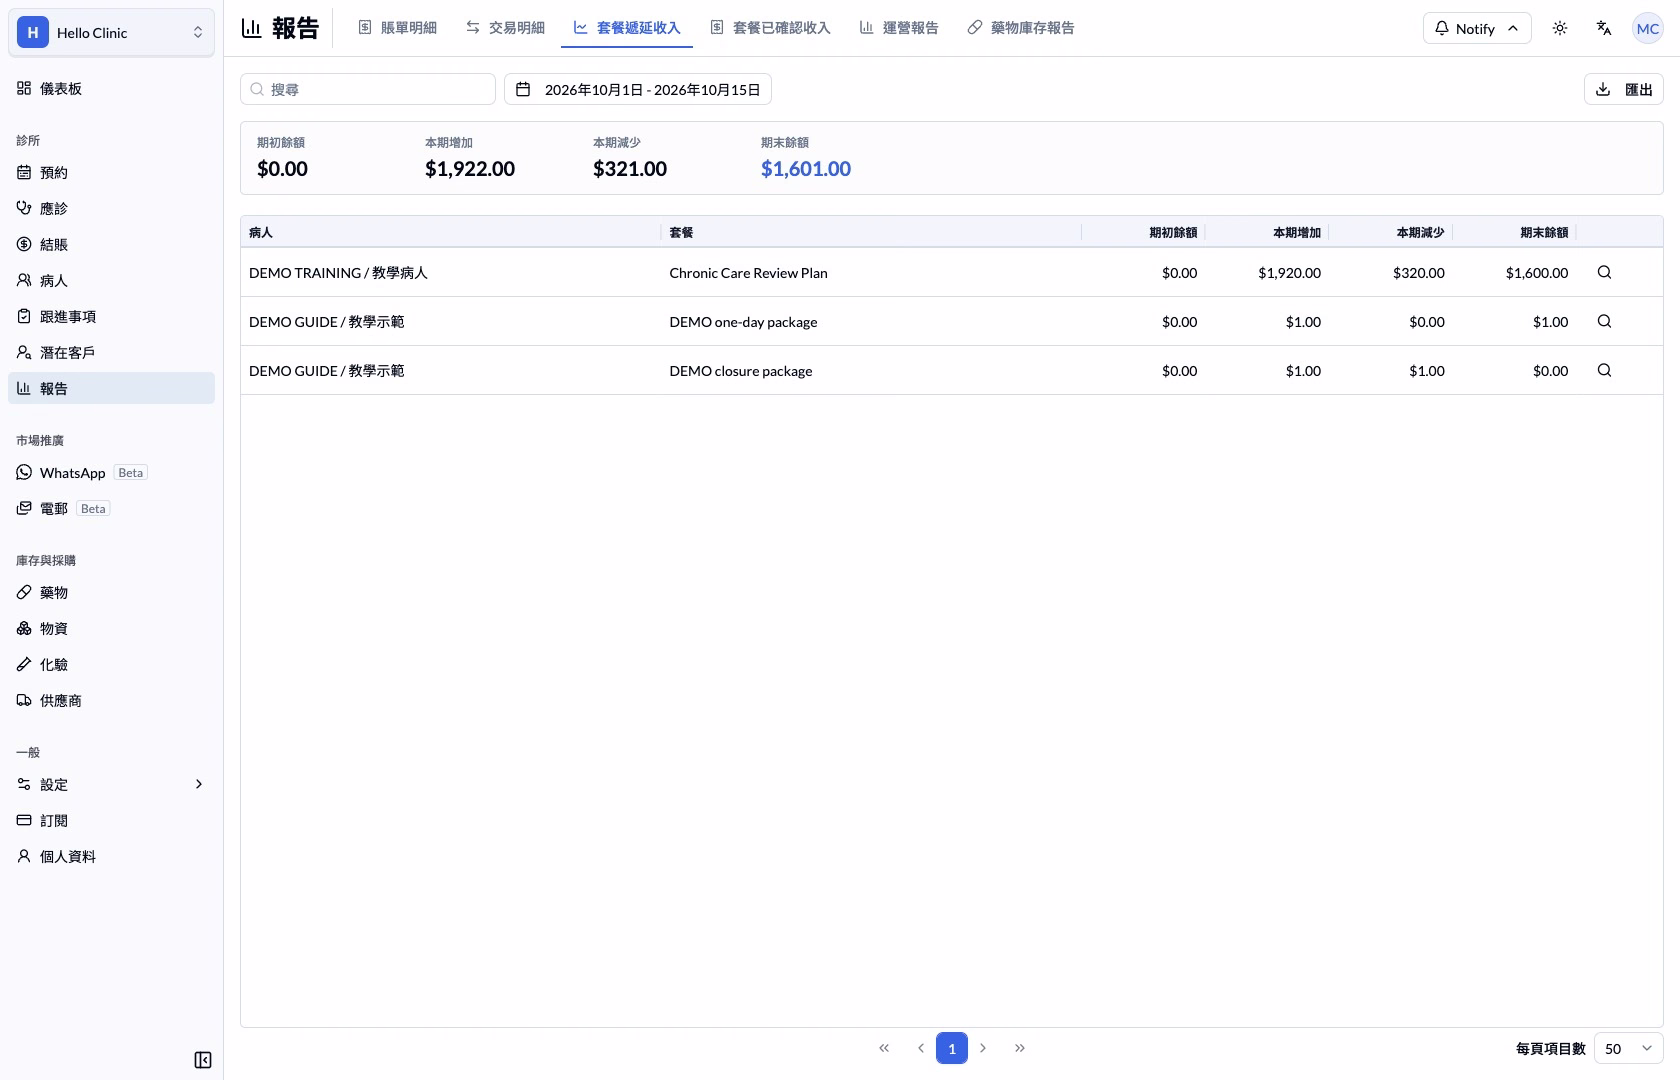Open the 每頁項目數 50 dropdown

point(1628,1048)
